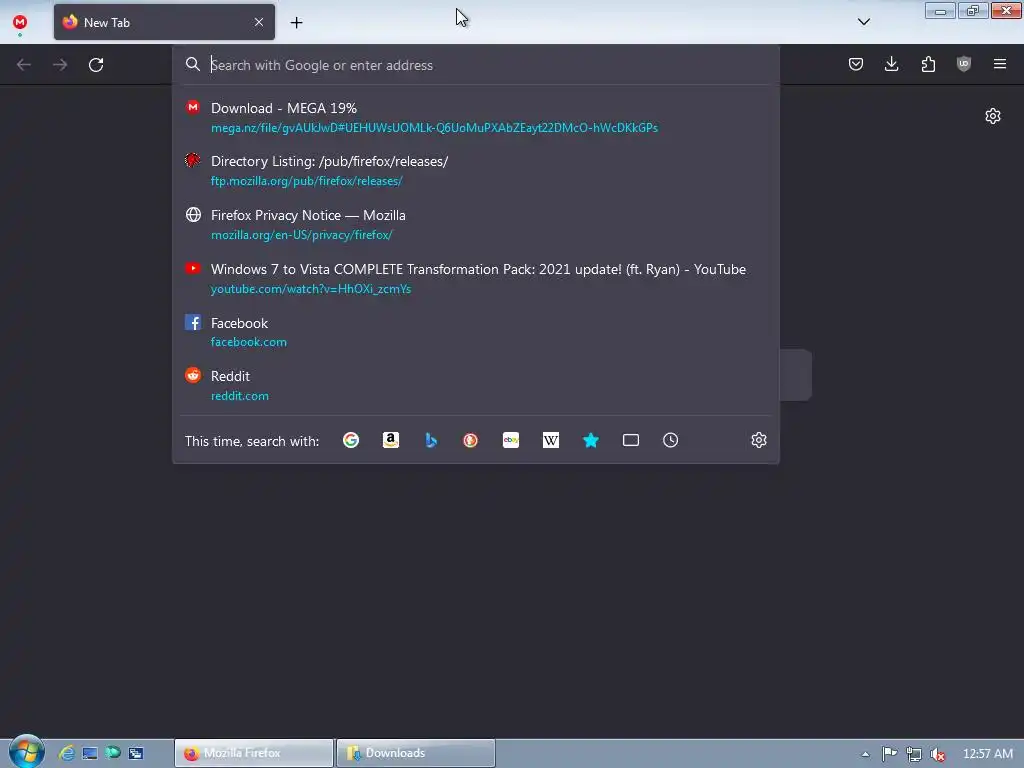Screen dimensions: 1024x768
Task: Open Action Center flag tray icon
Action: (x=889, y=754)
